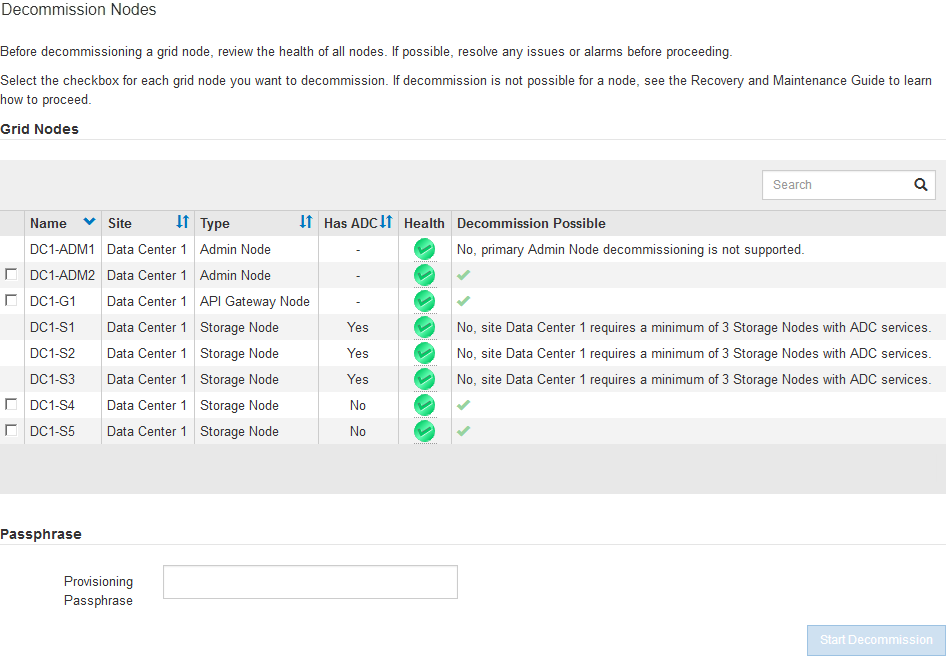Select the checkbox for node DC1-ADM2
Screen dimensions: 946x656
pos(11,274)
